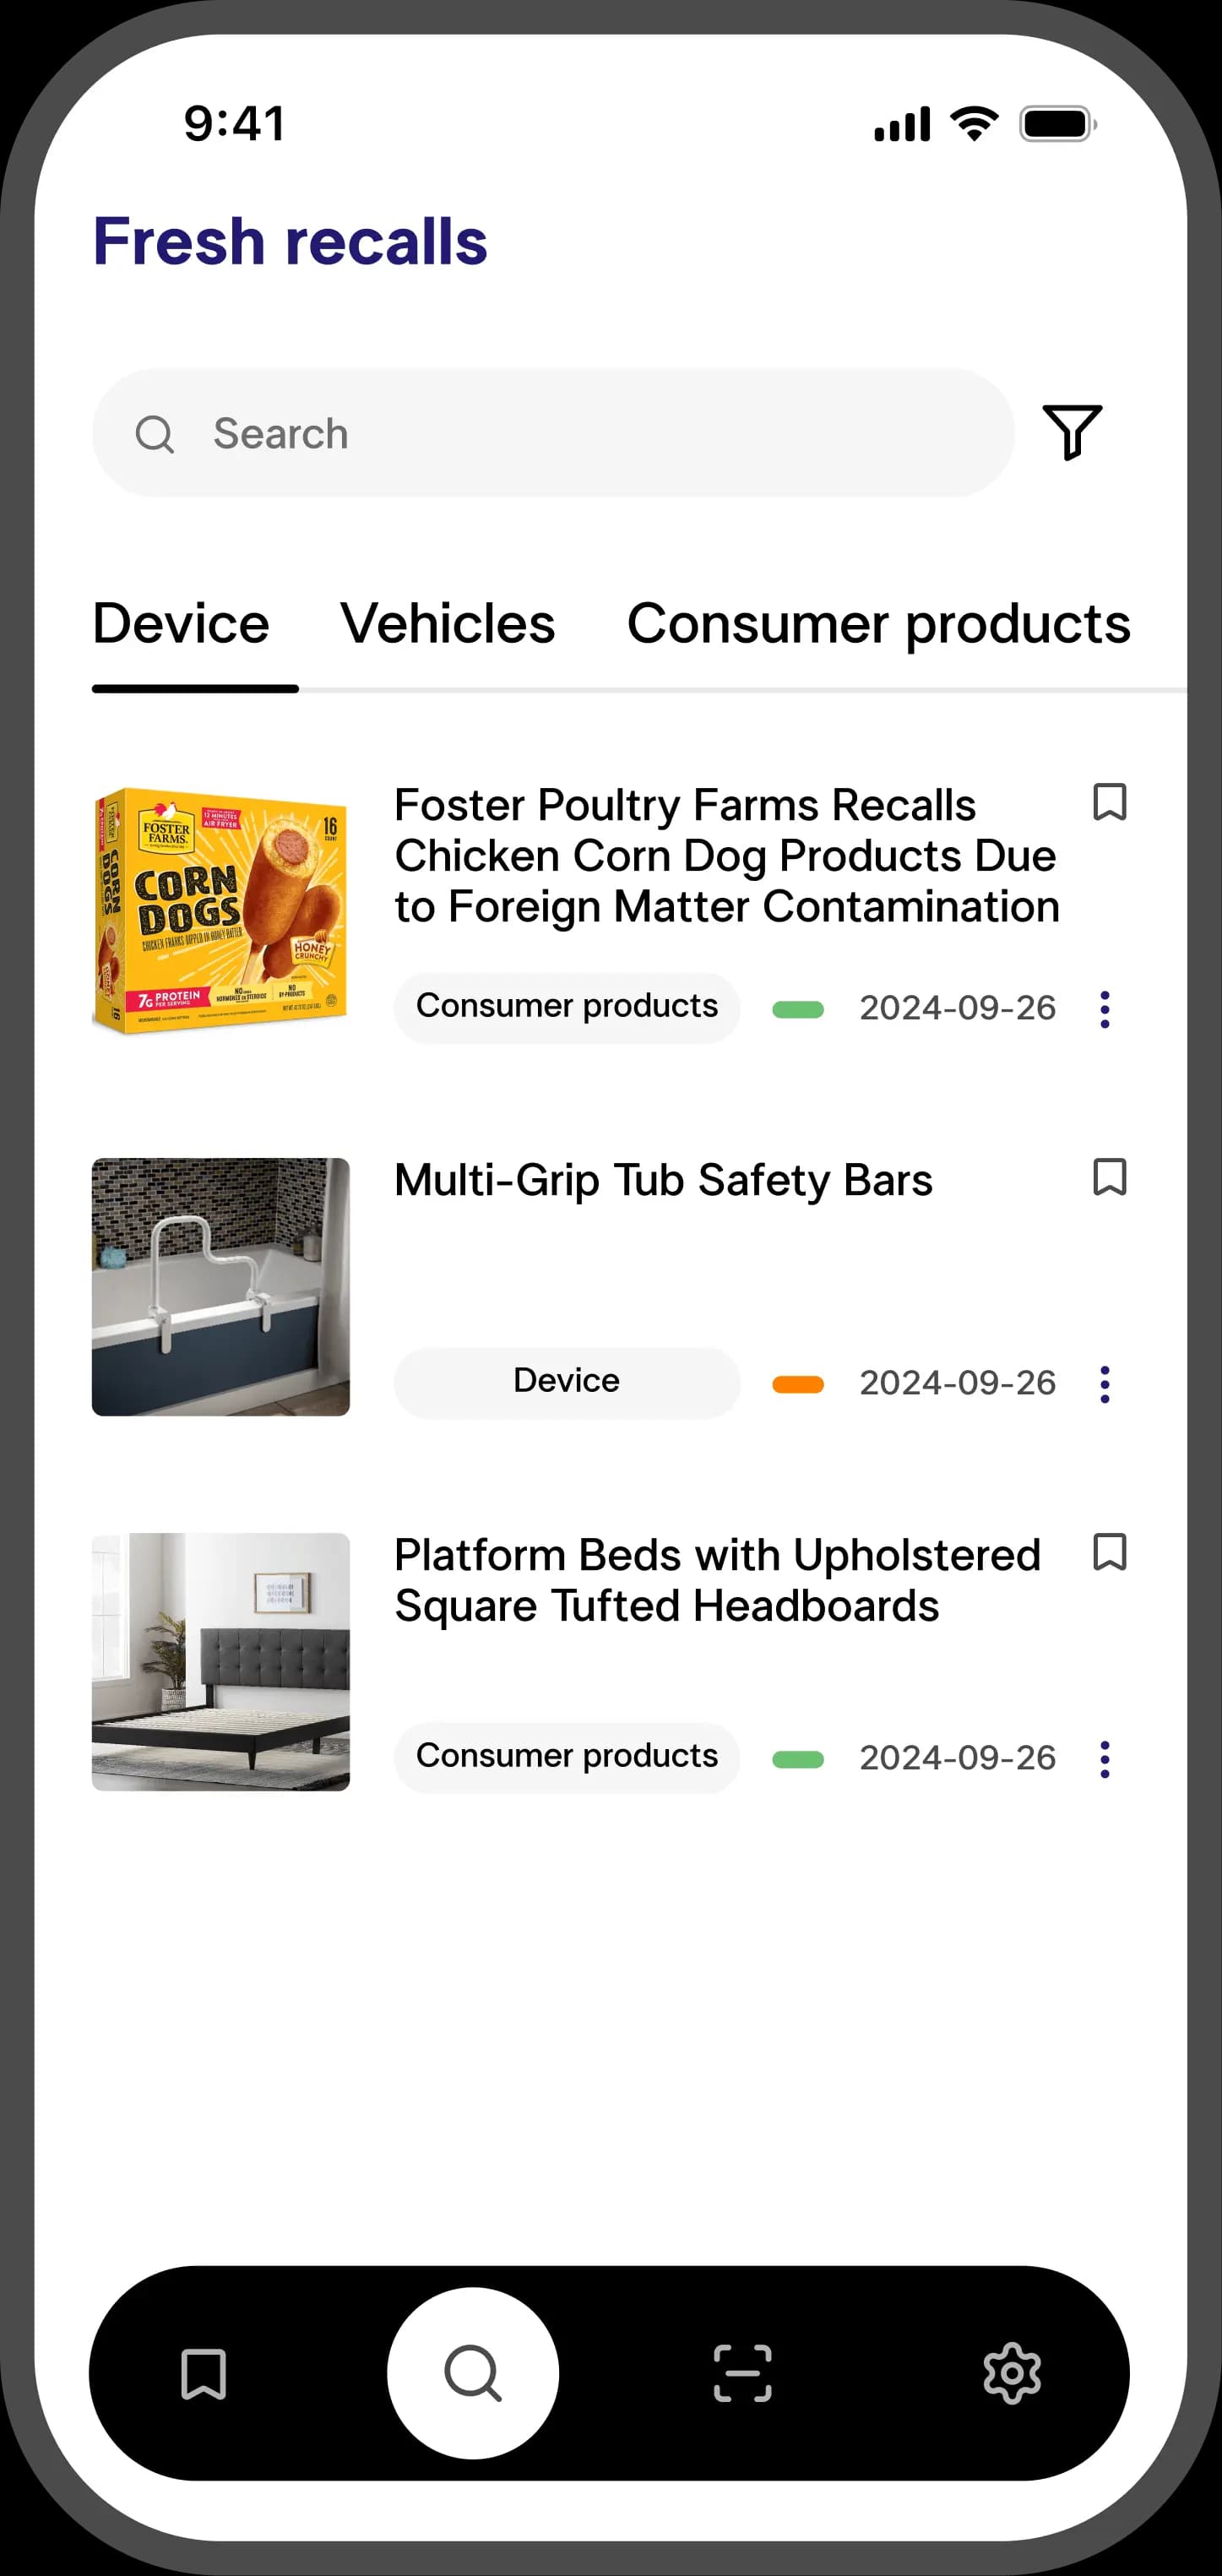Screen dimensions: 1222x2576
Task: Open the Multi-Grip Tub Safety Bars title
Action: point(663,1180)
